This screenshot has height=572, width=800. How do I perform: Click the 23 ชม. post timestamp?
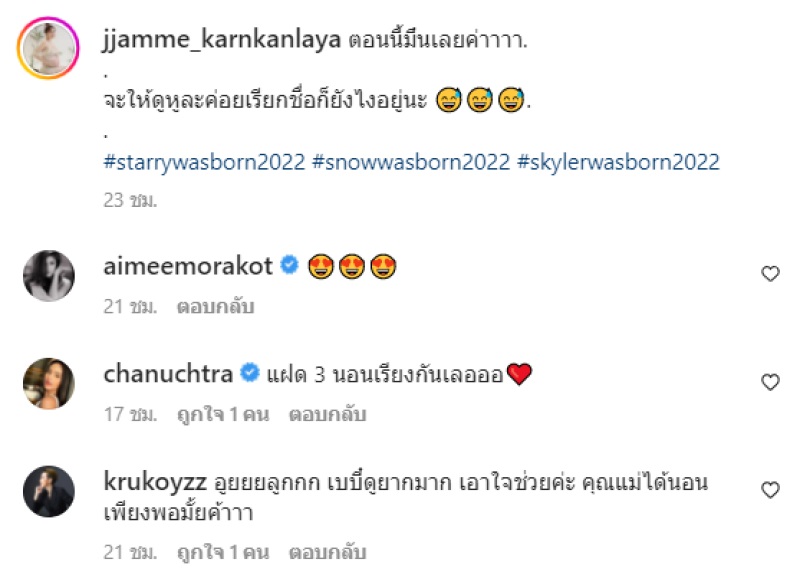point(130,200)
